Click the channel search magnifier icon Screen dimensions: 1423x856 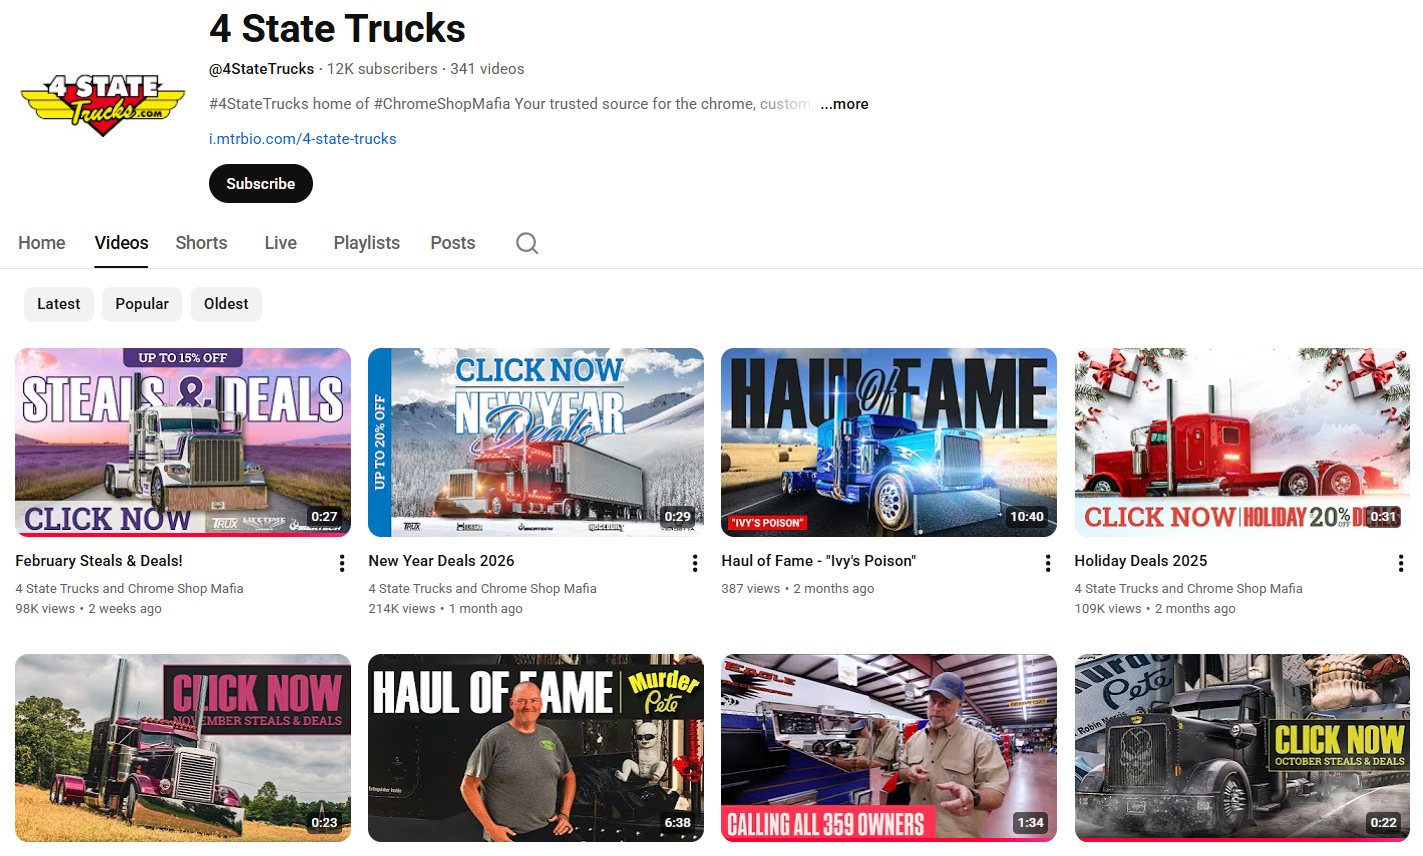(x=527, y=243)
